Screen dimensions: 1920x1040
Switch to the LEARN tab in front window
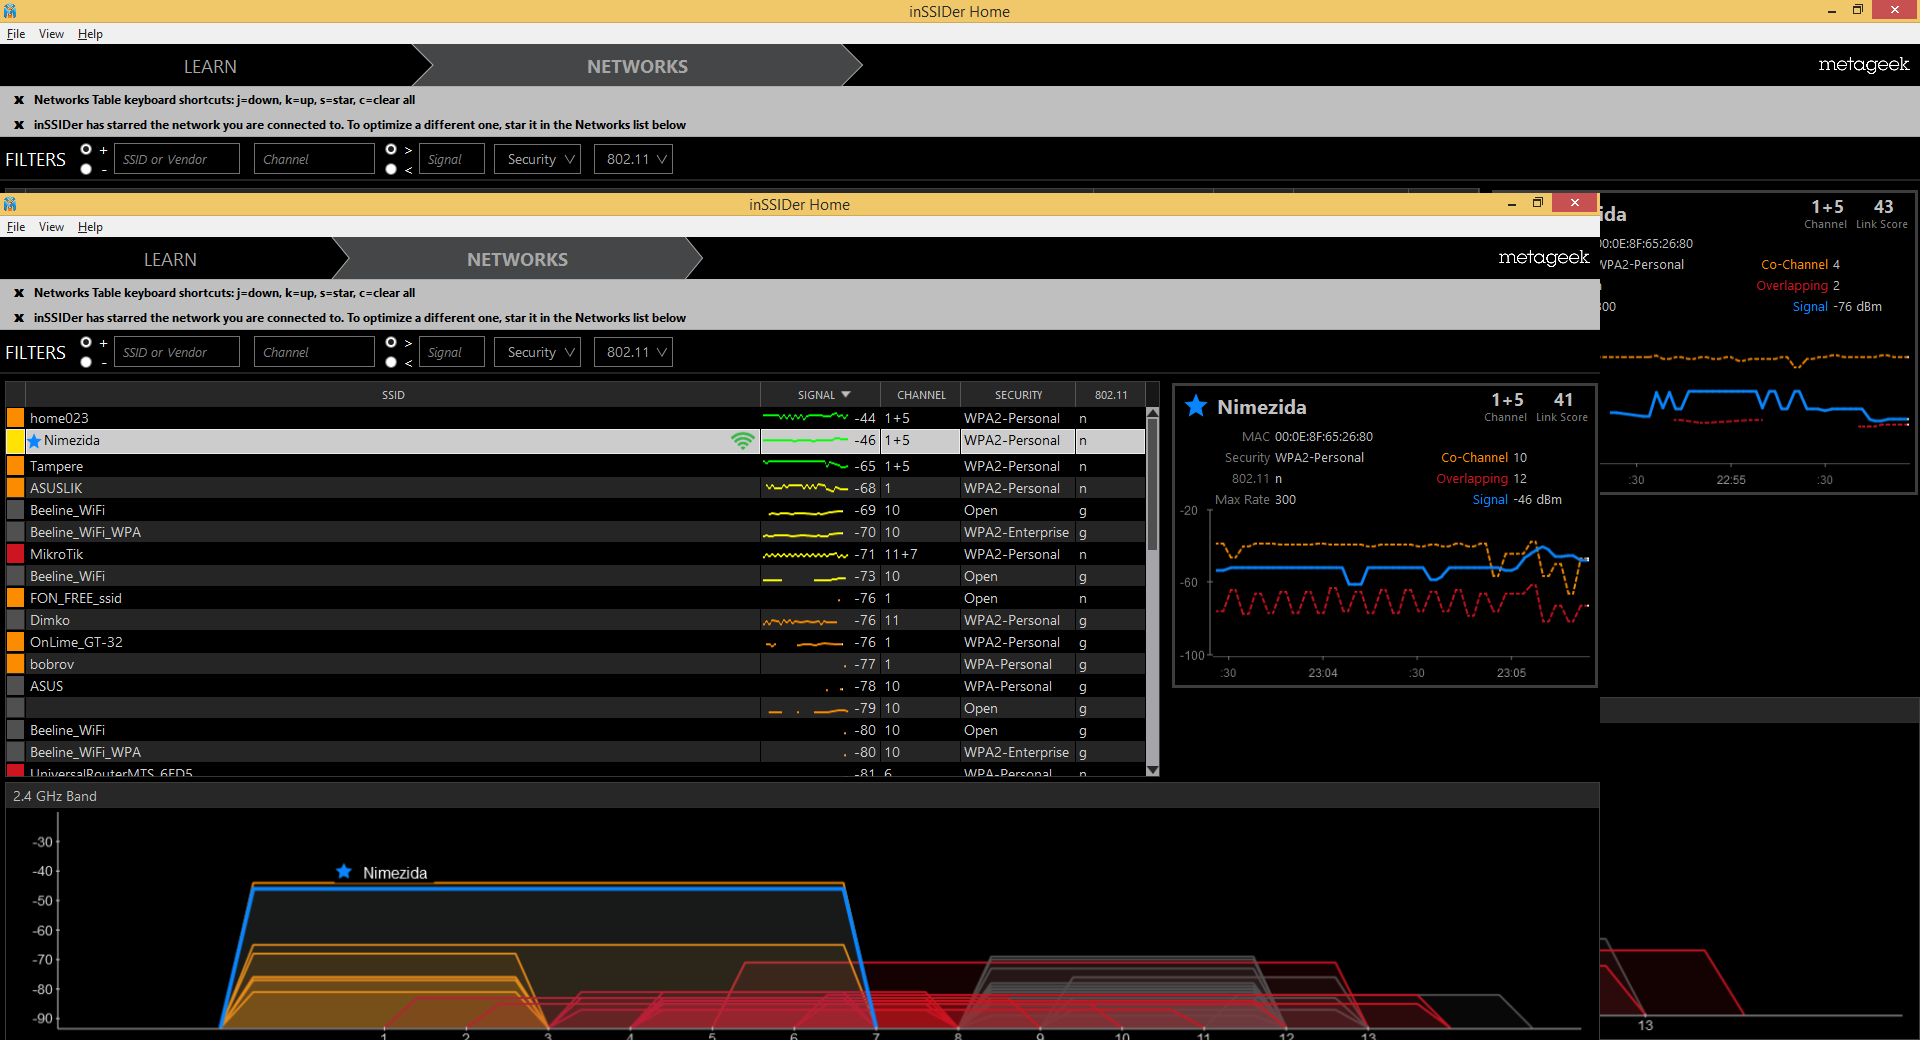pos(170,260)
